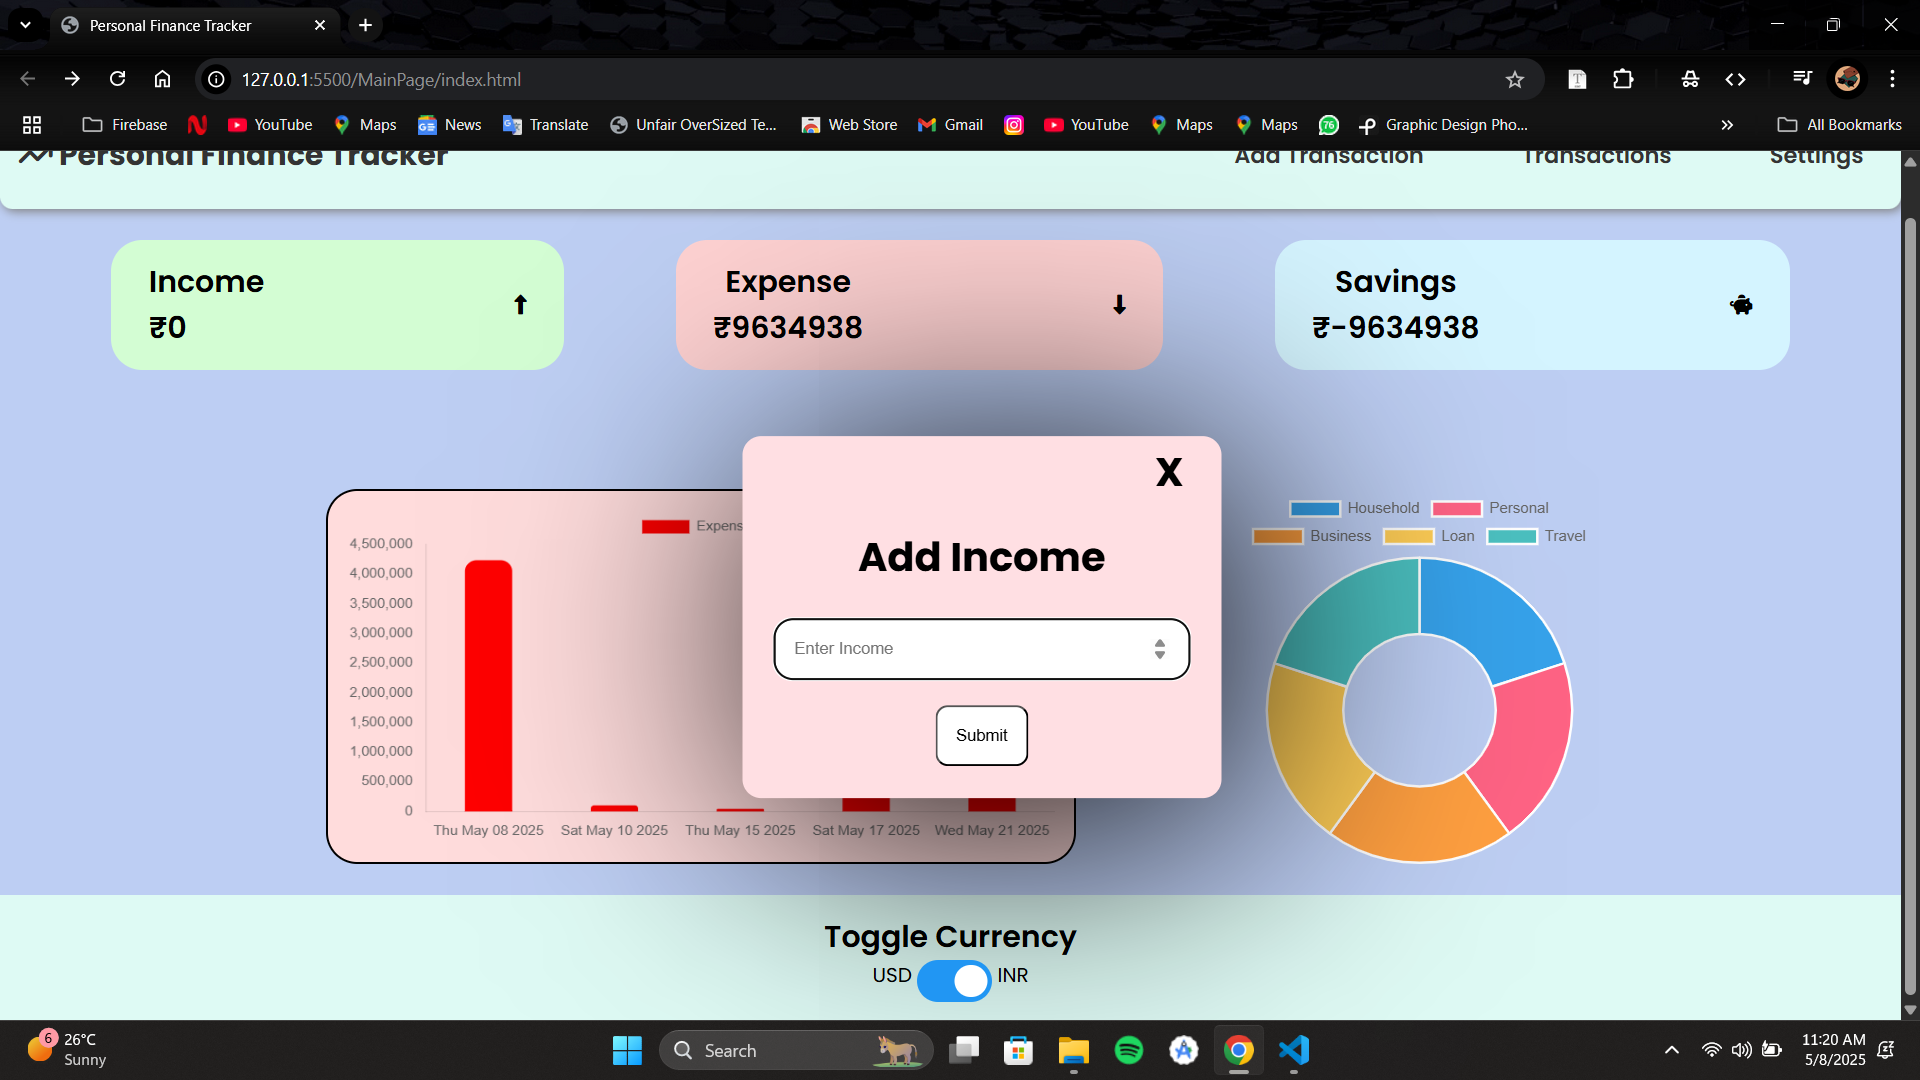The height and width of the screenshot is (1080, 1920).
Task: Open the Settings nav item
Action: (x=1816, y=157)
